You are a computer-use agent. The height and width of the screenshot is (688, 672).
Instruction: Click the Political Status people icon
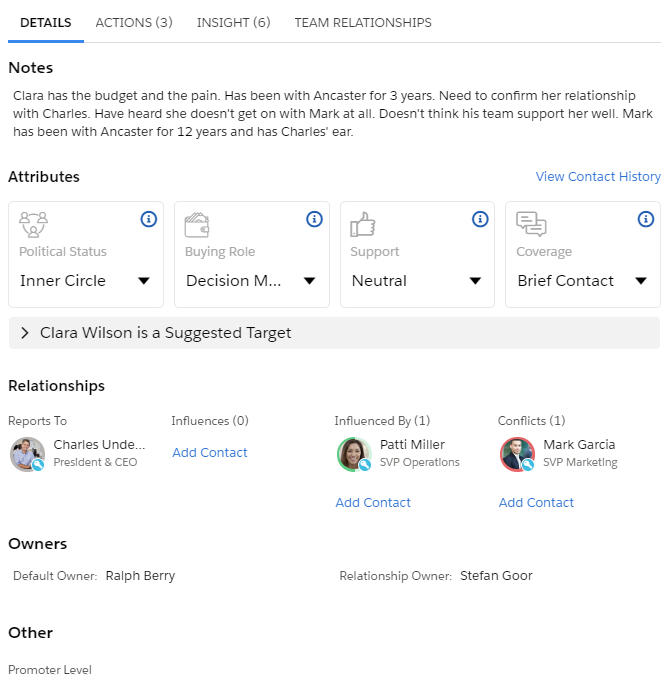click(33, 224)
